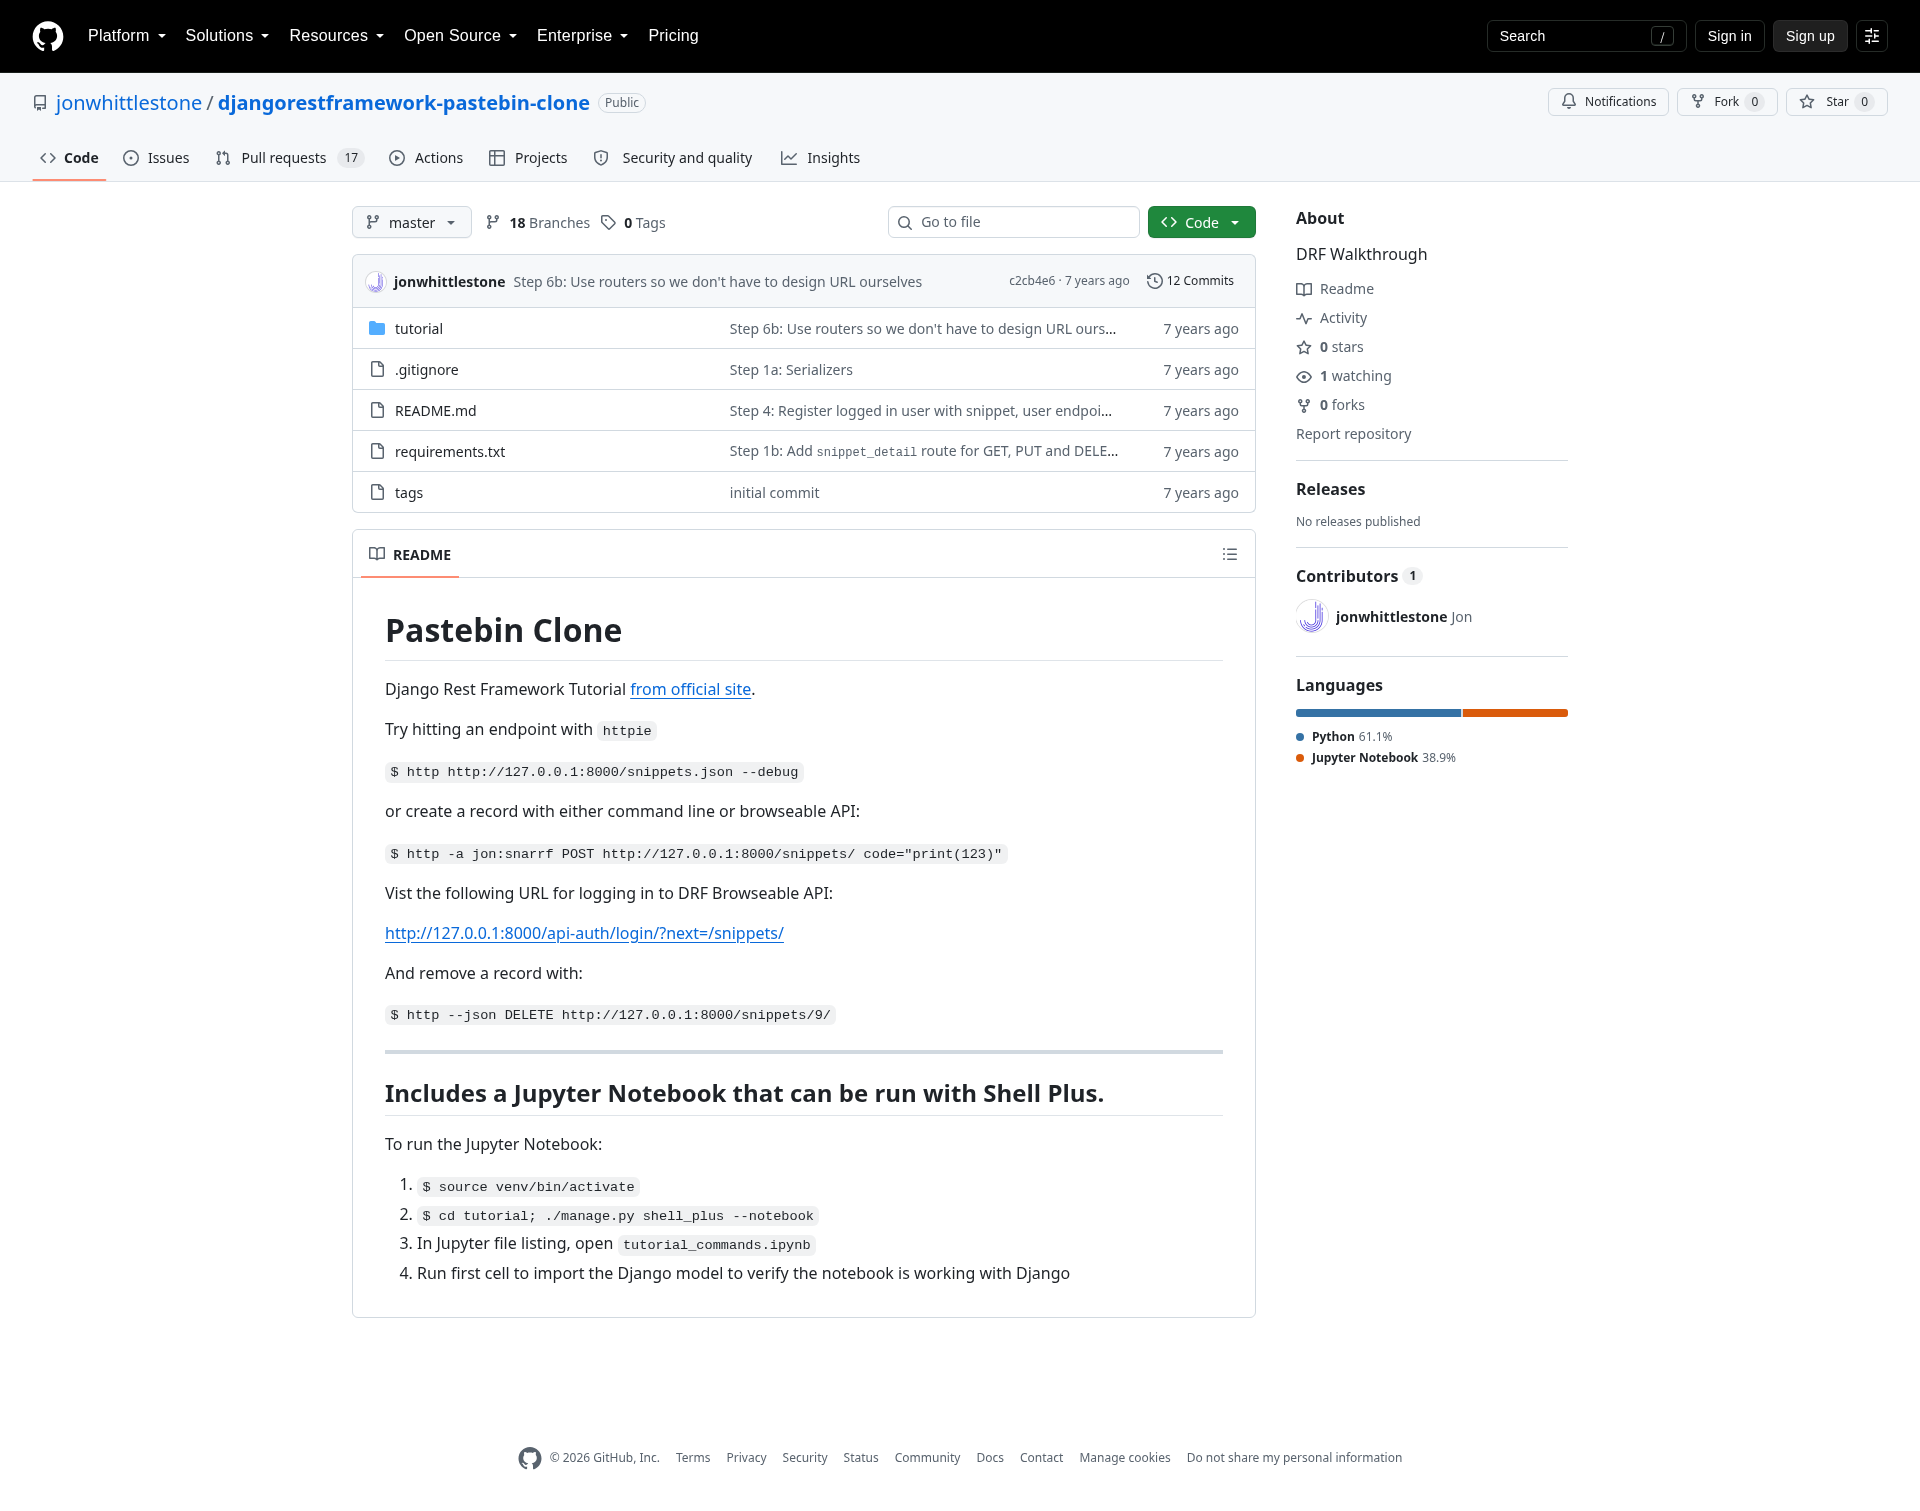The width and height of the screenshot is (1920, 1511).
Task: Switch to the Actions tab
Action: (426, 158)
